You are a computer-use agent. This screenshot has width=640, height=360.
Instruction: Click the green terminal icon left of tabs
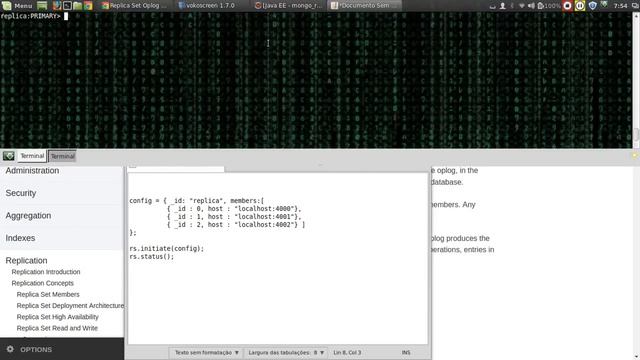pos(9,156)
